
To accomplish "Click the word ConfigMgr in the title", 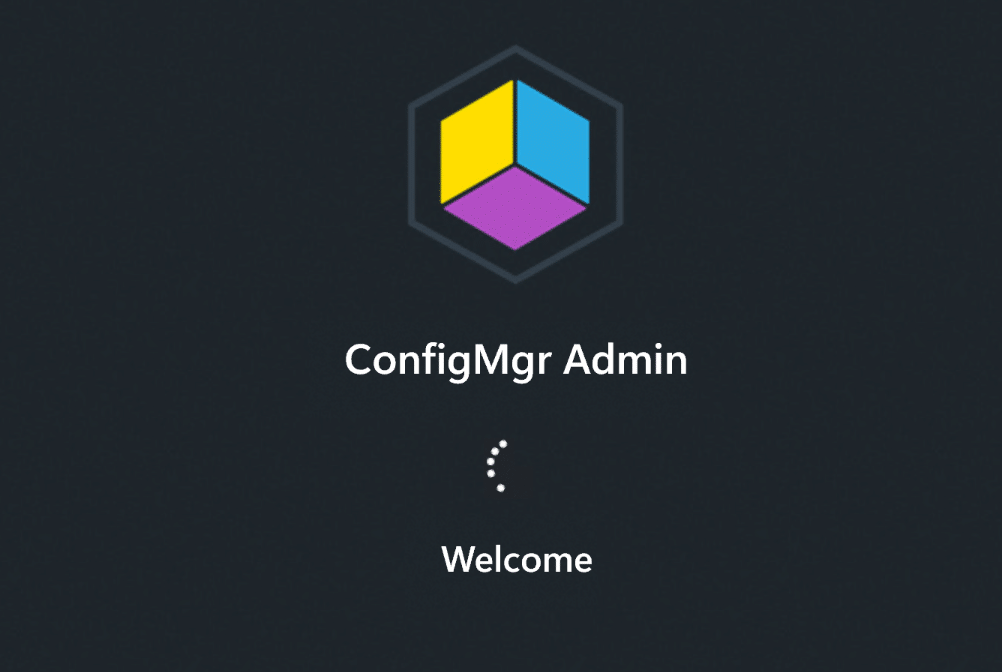I will click(447, 362).
